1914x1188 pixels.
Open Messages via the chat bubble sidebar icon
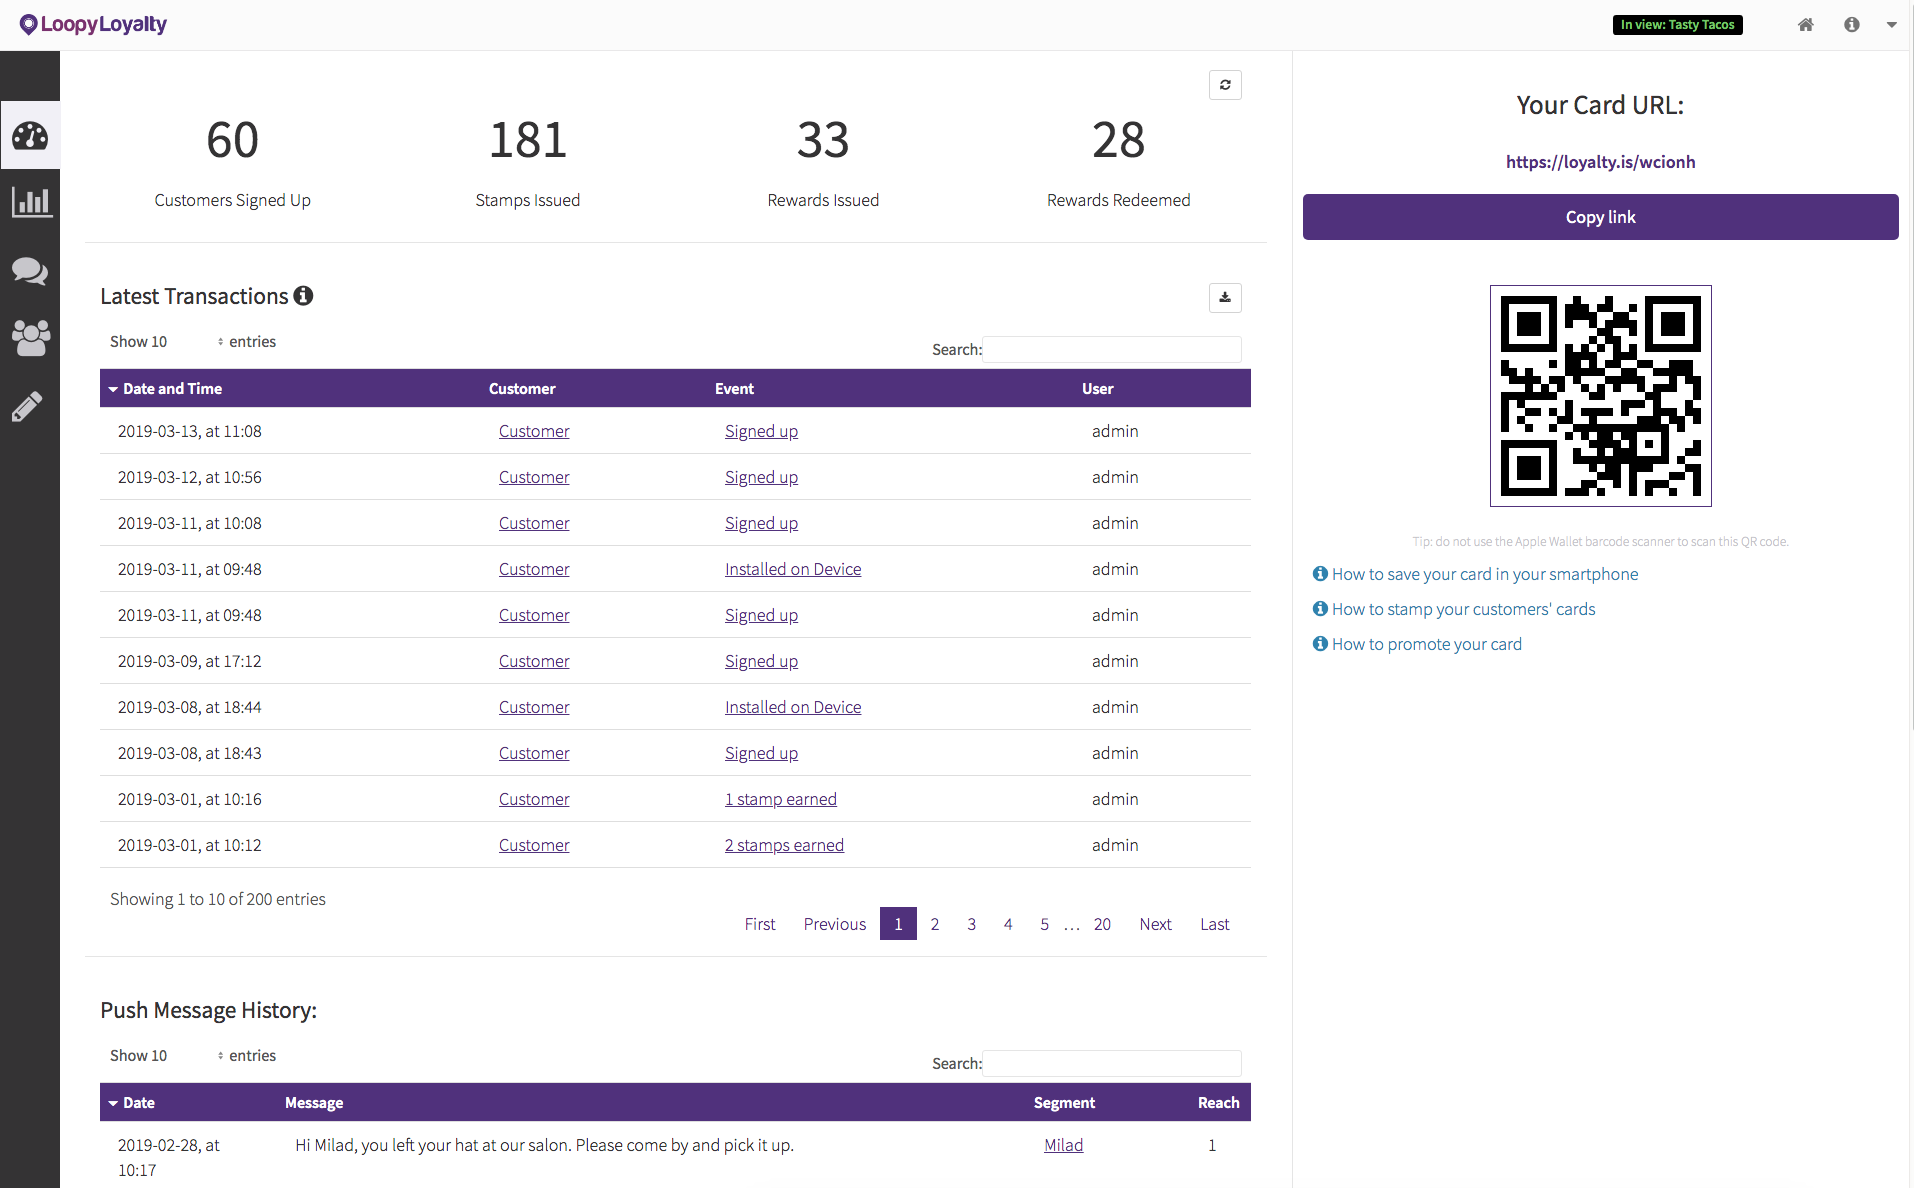point(30,271)
